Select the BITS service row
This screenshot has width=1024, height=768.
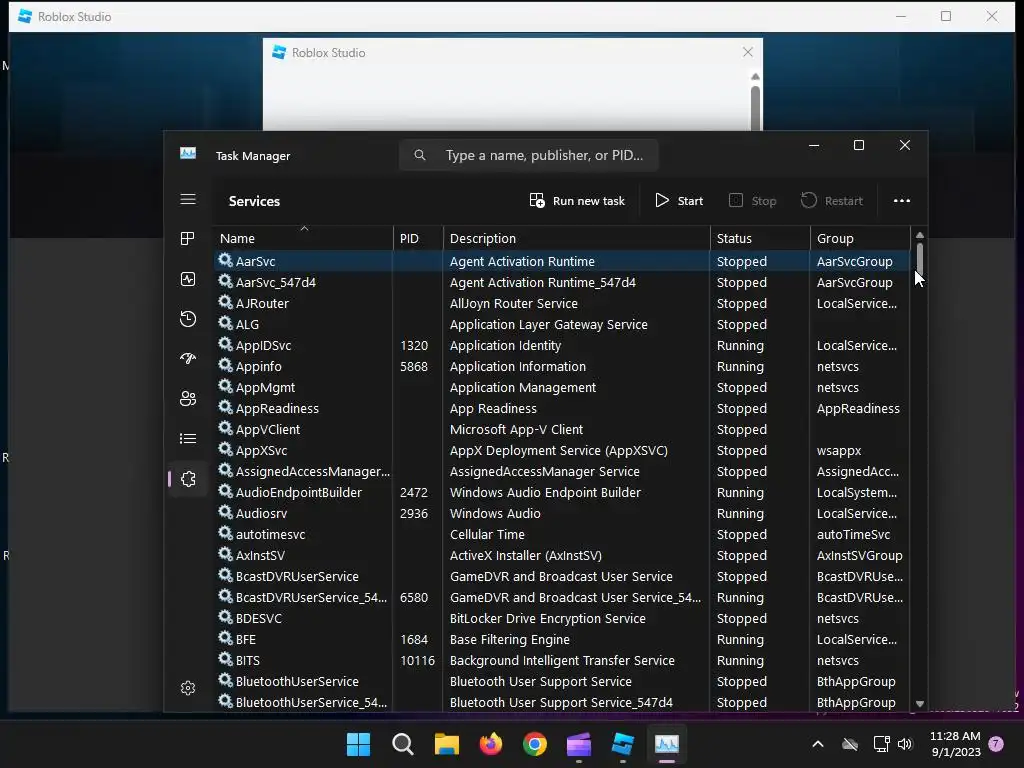562,660
